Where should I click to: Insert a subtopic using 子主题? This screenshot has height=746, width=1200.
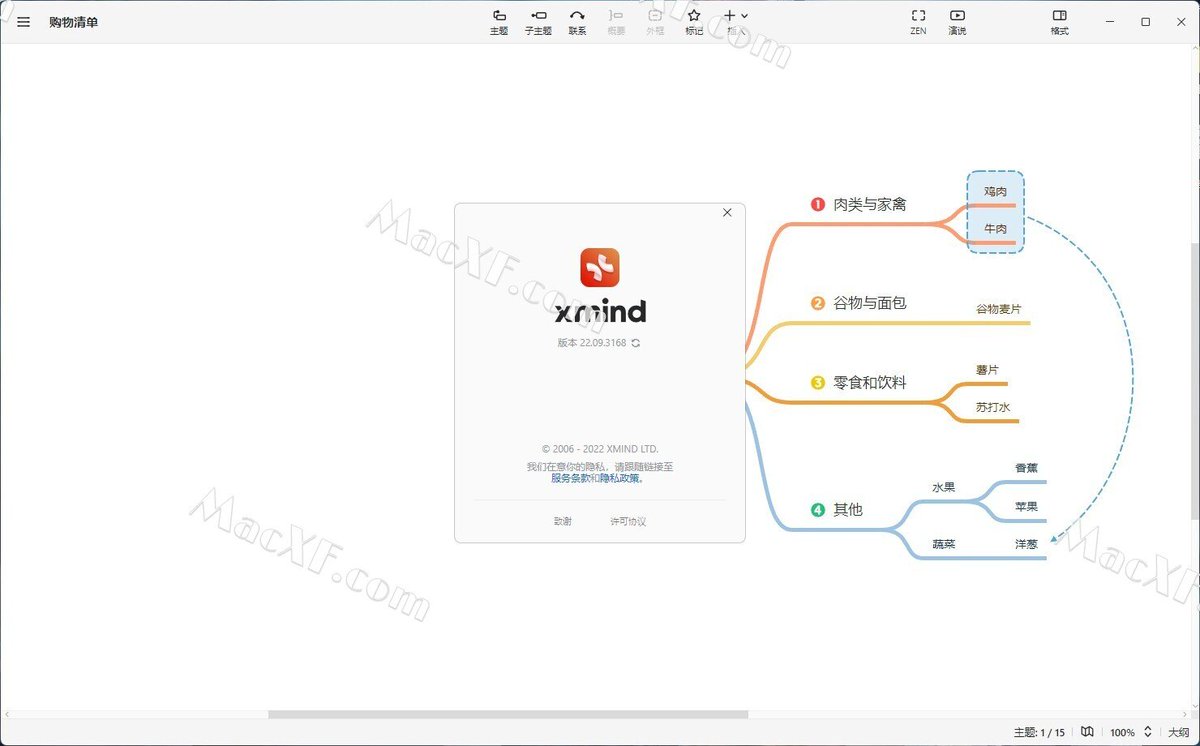538,21
